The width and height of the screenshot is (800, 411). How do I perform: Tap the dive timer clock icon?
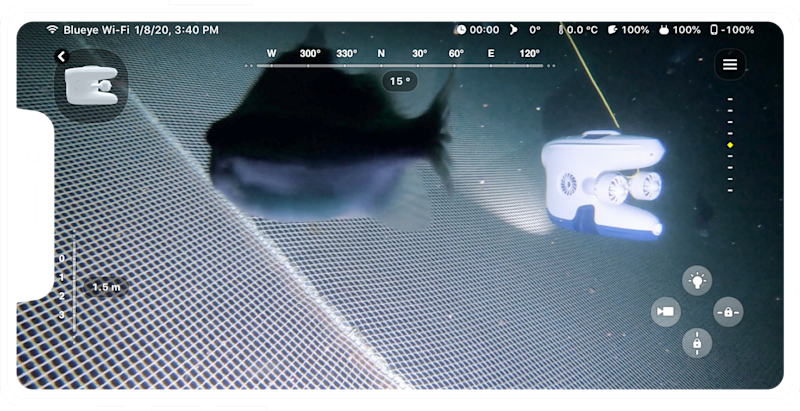pos(461,30)
